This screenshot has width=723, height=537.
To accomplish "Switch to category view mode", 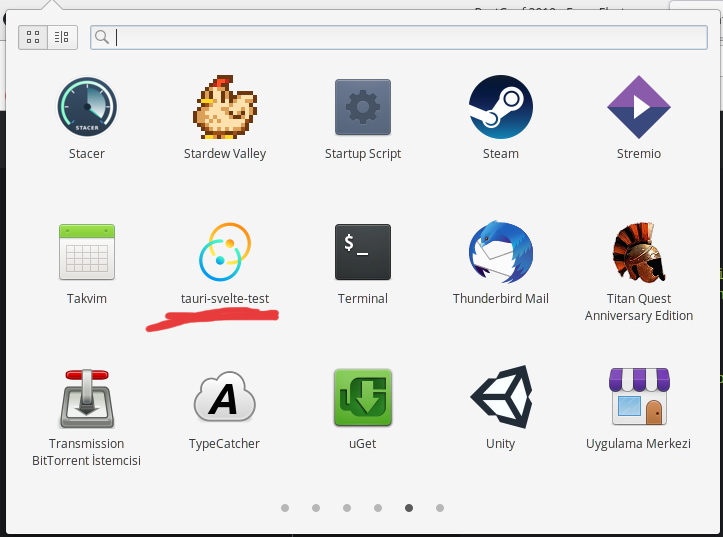I will tap(62, 37).
